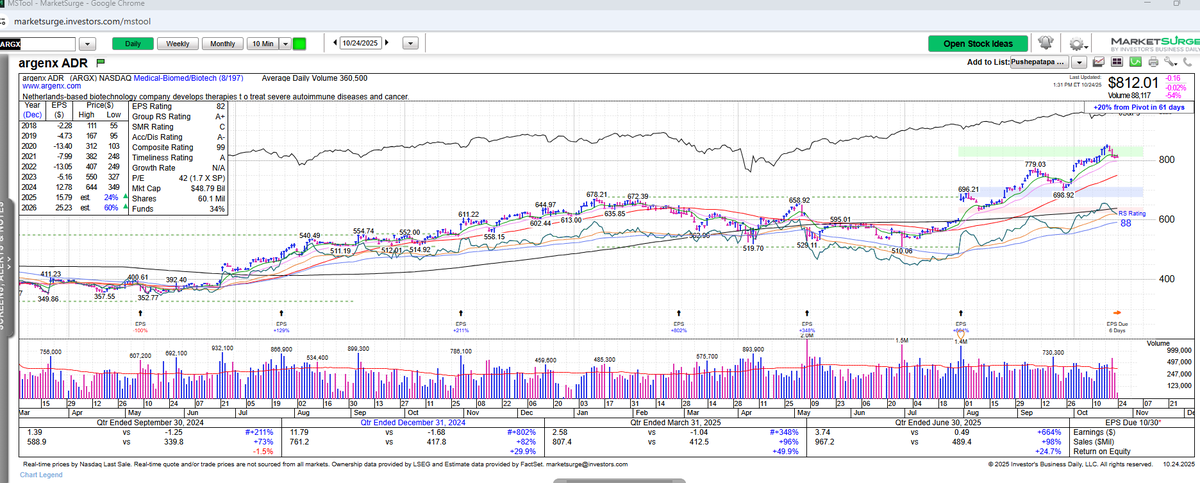The width and height of the screenshot is (1200, 483).
Task: Click the Open Stock Ideas button
Action: point(978,44)
